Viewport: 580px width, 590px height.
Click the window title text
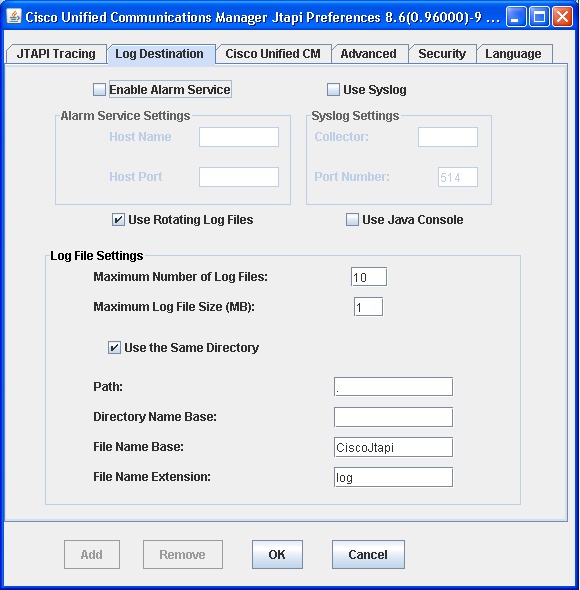[262, 17]
